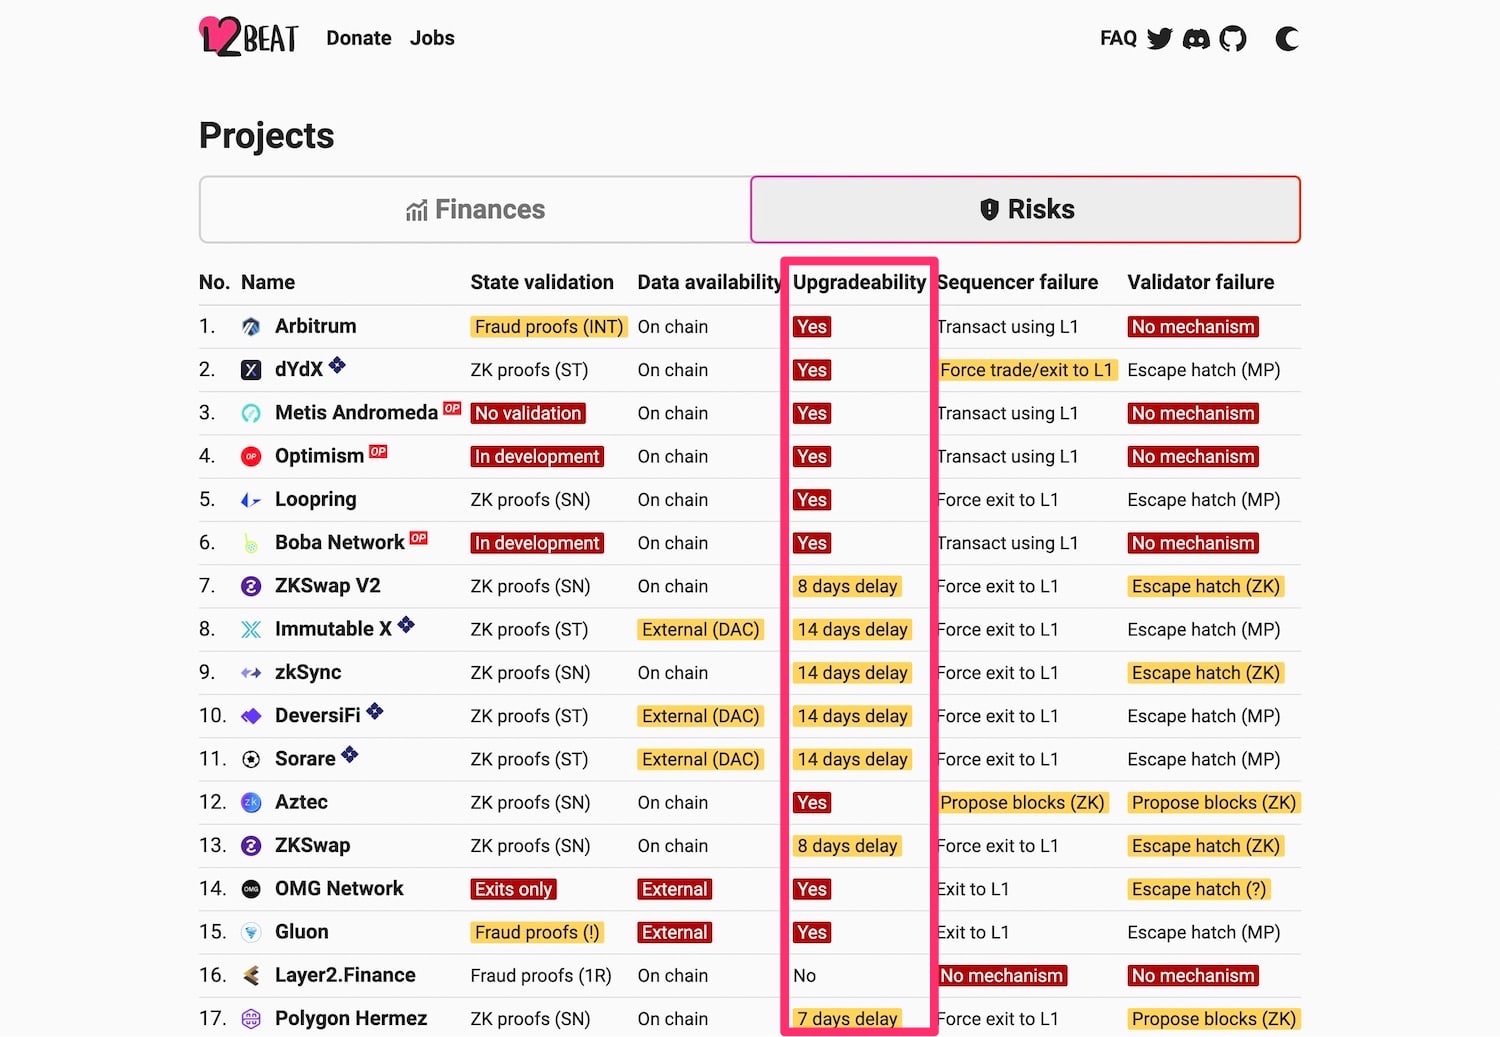Image resolution: width=1500 pixels, height=1037 pixels.
Task: Click the dYdX project logo
Action: point(251,370)
